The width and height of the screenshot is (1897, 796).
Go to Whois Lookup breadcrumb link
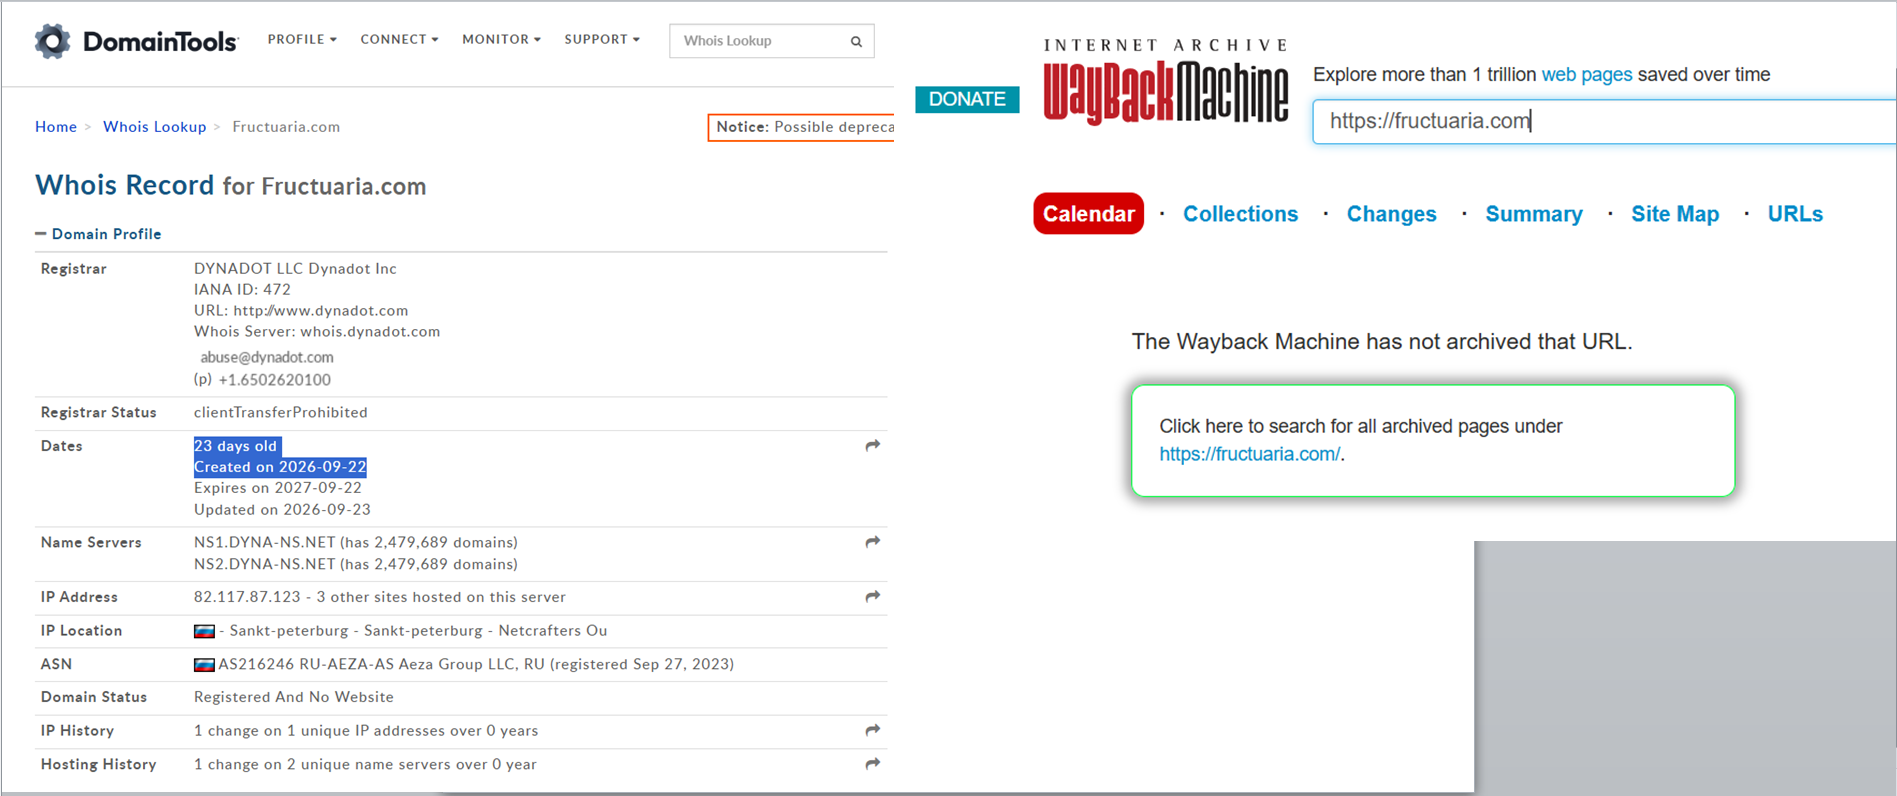click(155, 127)
